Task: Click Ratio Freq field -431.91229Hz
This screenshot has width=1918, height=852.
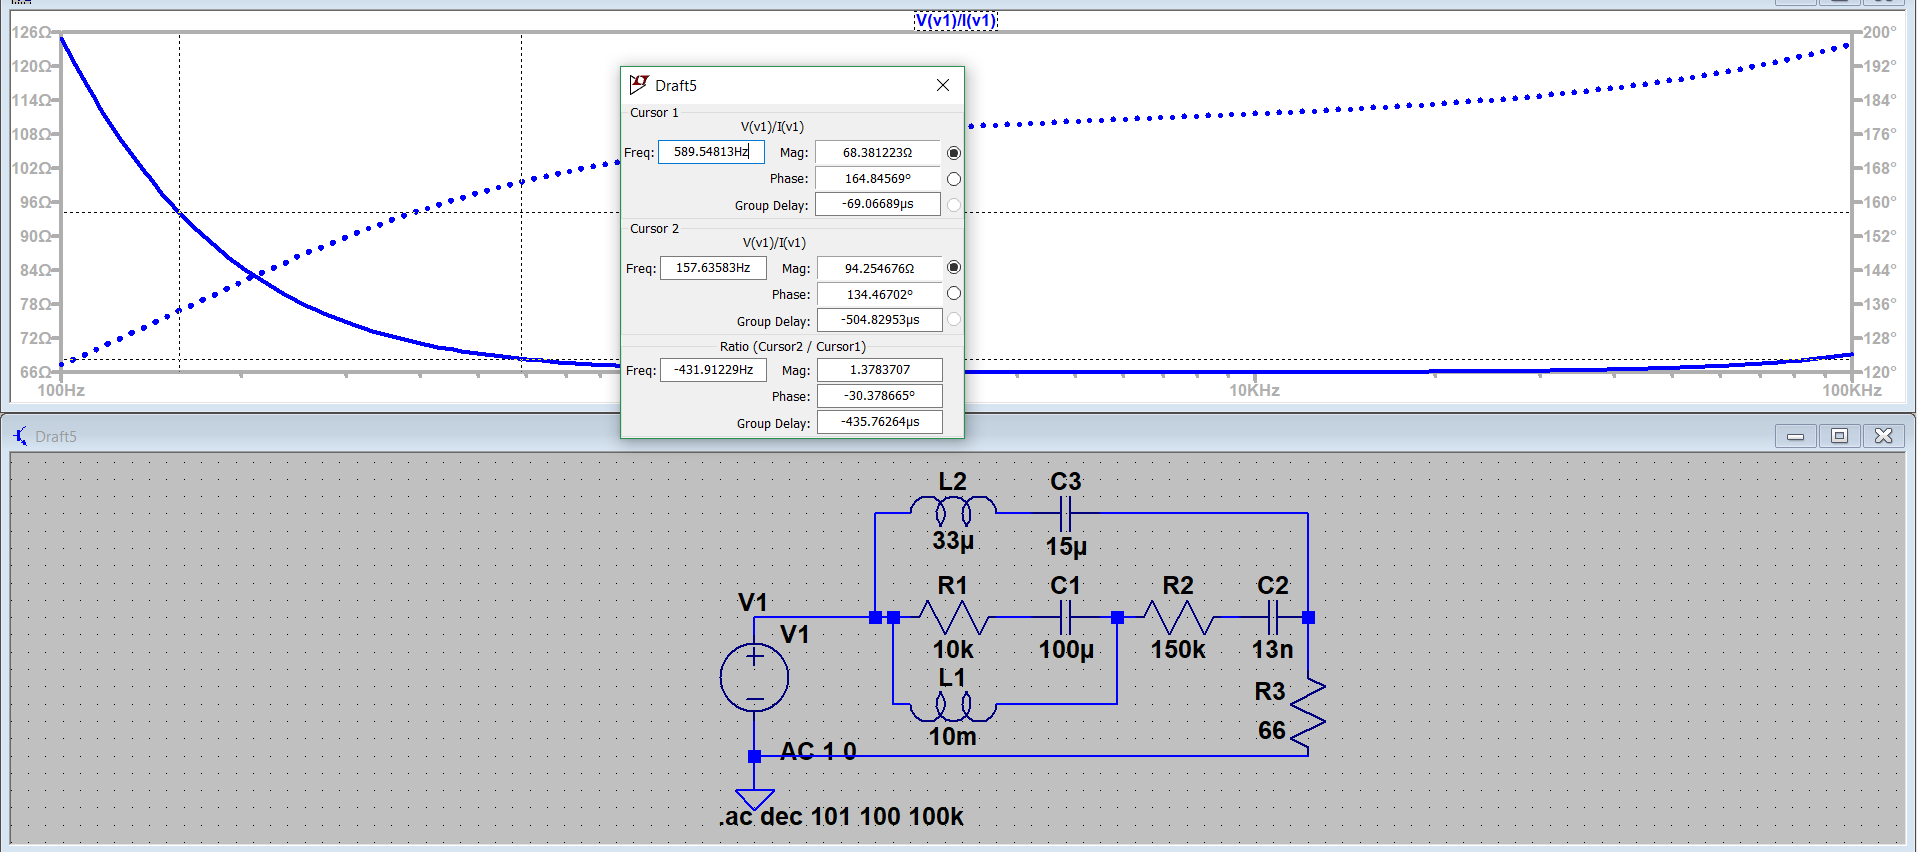Action: pos(713,370)
